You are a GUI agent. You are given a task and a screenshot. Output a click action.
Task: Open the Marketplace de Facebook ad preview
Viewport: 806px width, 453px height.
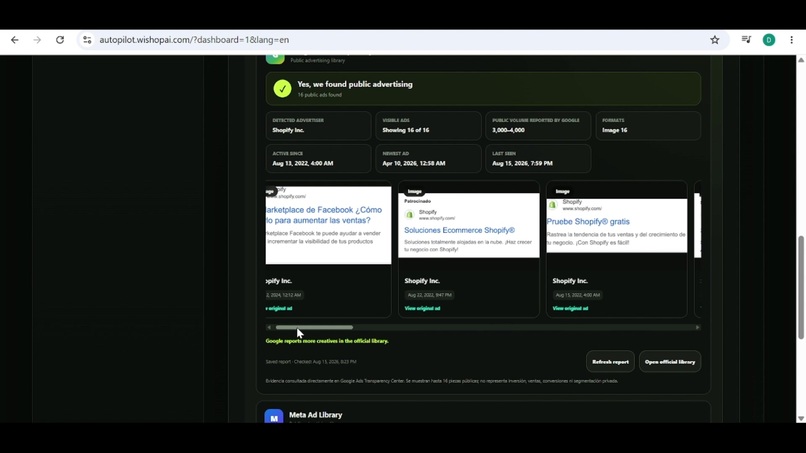328,225
